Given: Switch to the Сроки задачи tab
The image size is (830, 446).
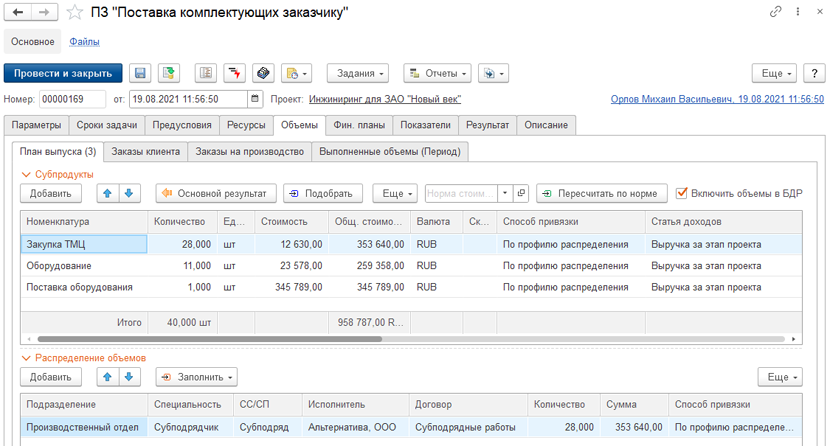Looking at the screenshot, I should [107, 125].
